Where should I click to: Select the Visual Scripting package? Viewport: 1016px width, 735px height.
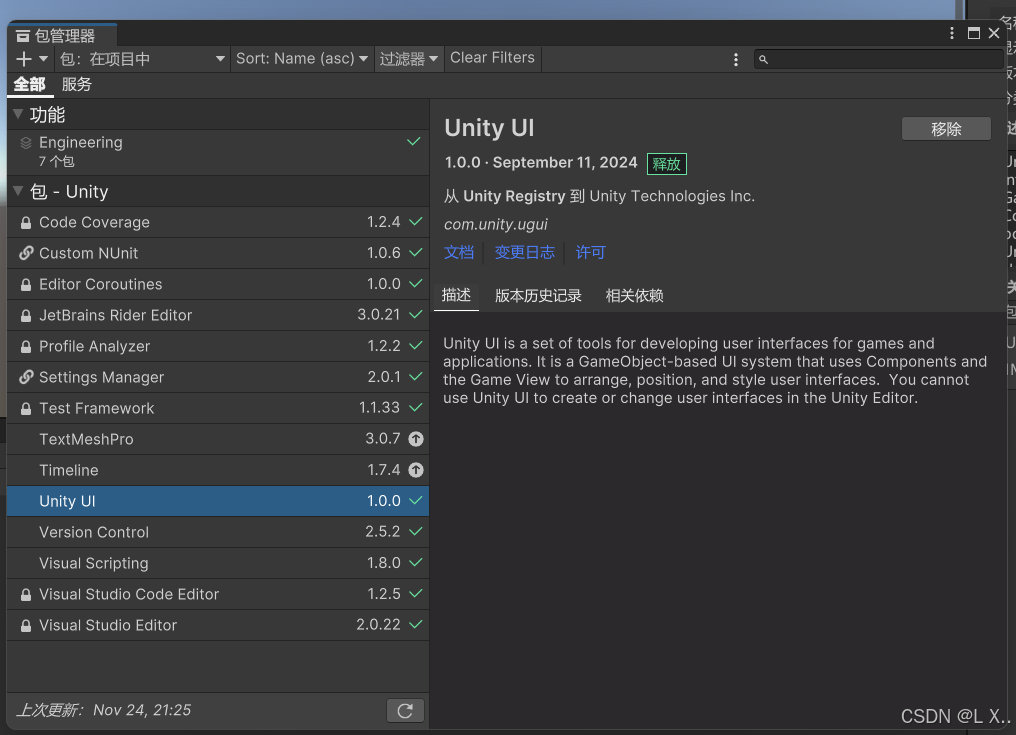click(218, 563)
